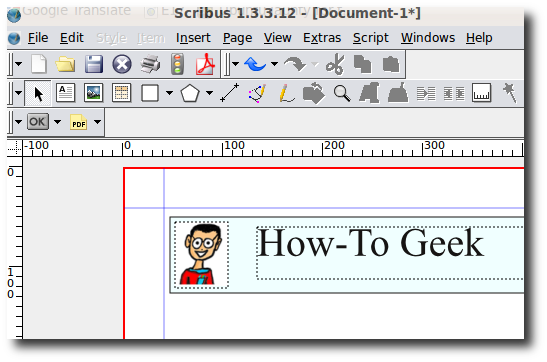Select the arrow Select Item tool
Image resolution: width=547 pixels, height=362 pixels.
(x=38, y=93)
